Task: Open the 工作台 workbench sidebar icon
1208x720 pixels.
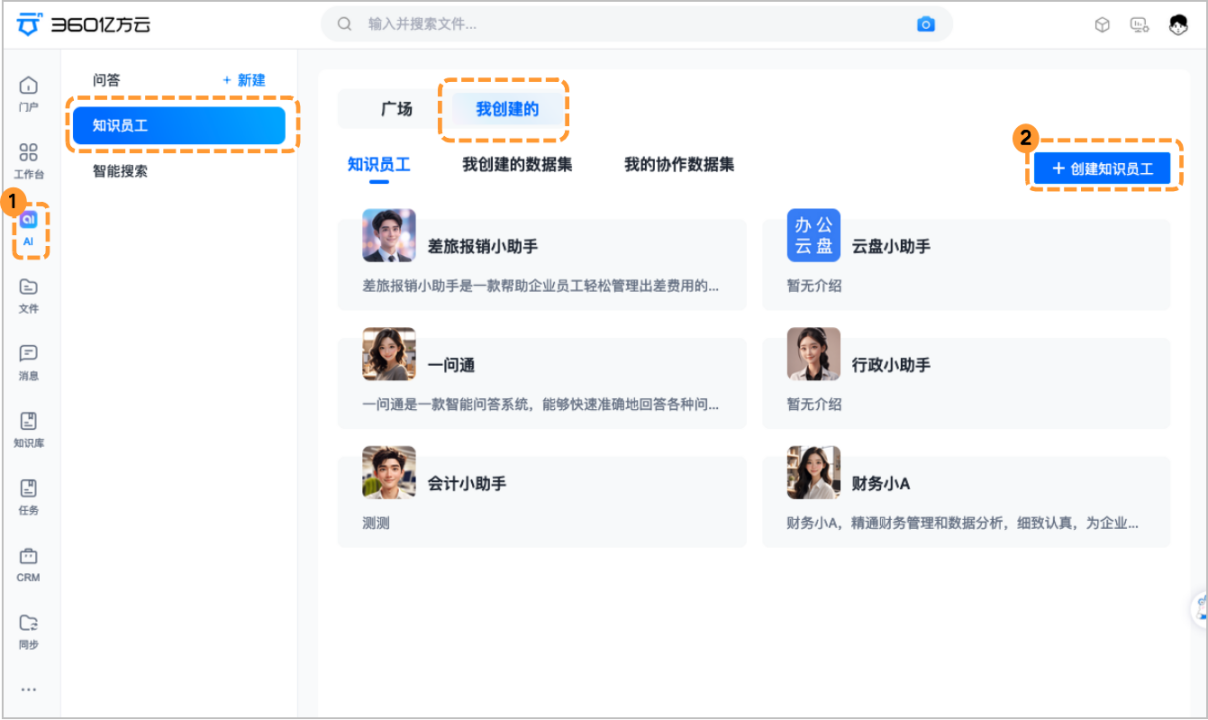Action: [29, 160]
